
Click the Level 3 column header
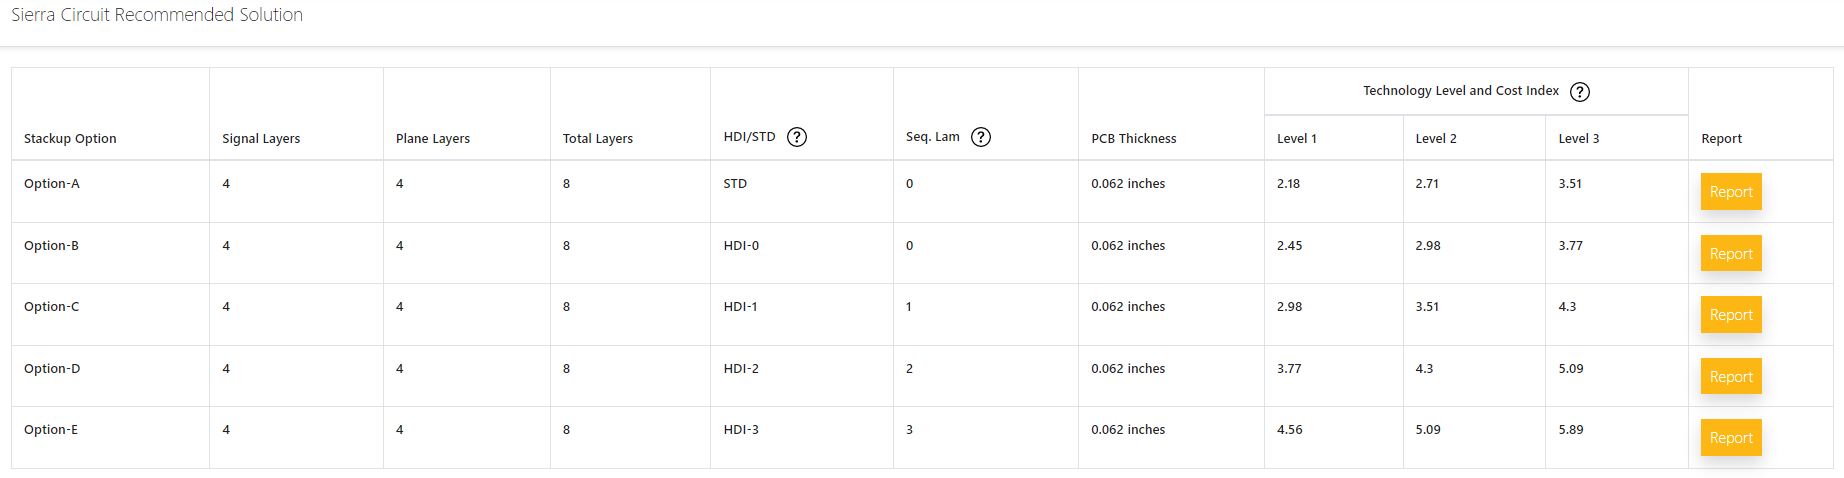1579,139
